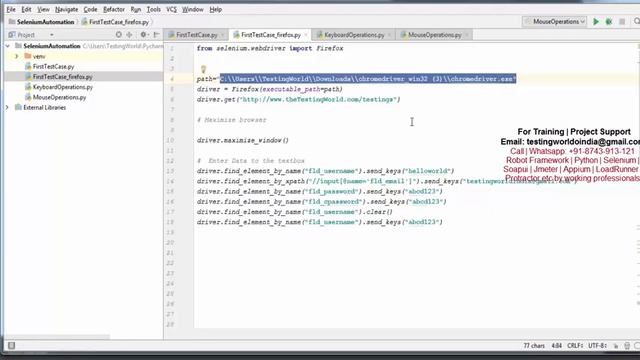Expand the External Libraries arrow
This screenshot has height=360, width=640.
coord(7,107)
